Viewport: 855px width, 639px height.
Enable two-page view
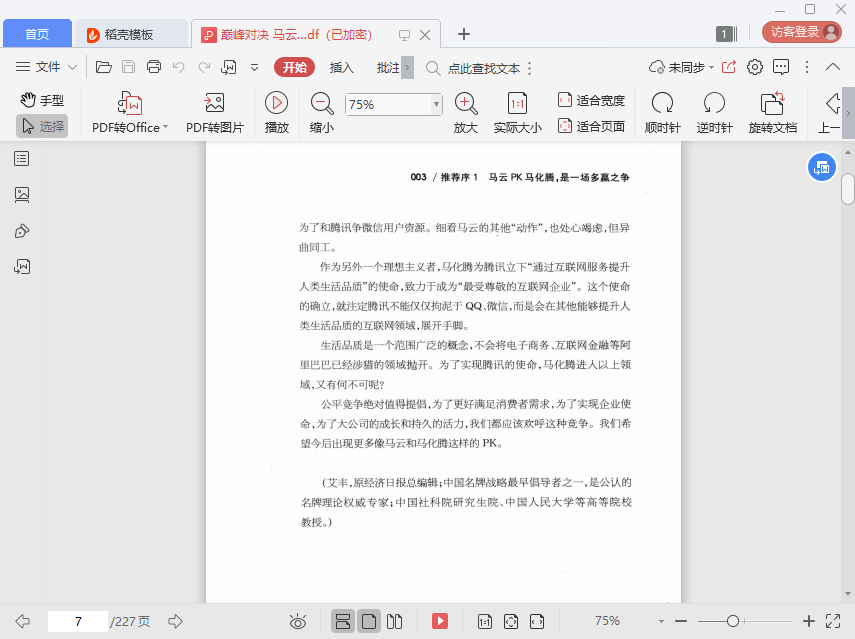(x=394, y=621)
